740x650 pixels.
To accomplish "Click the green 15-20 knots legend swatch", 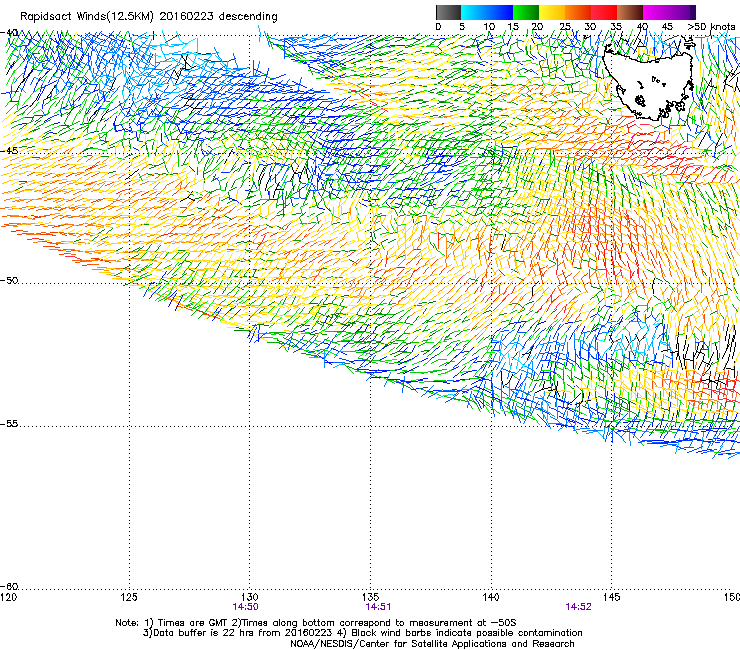I will coord(526,12).
